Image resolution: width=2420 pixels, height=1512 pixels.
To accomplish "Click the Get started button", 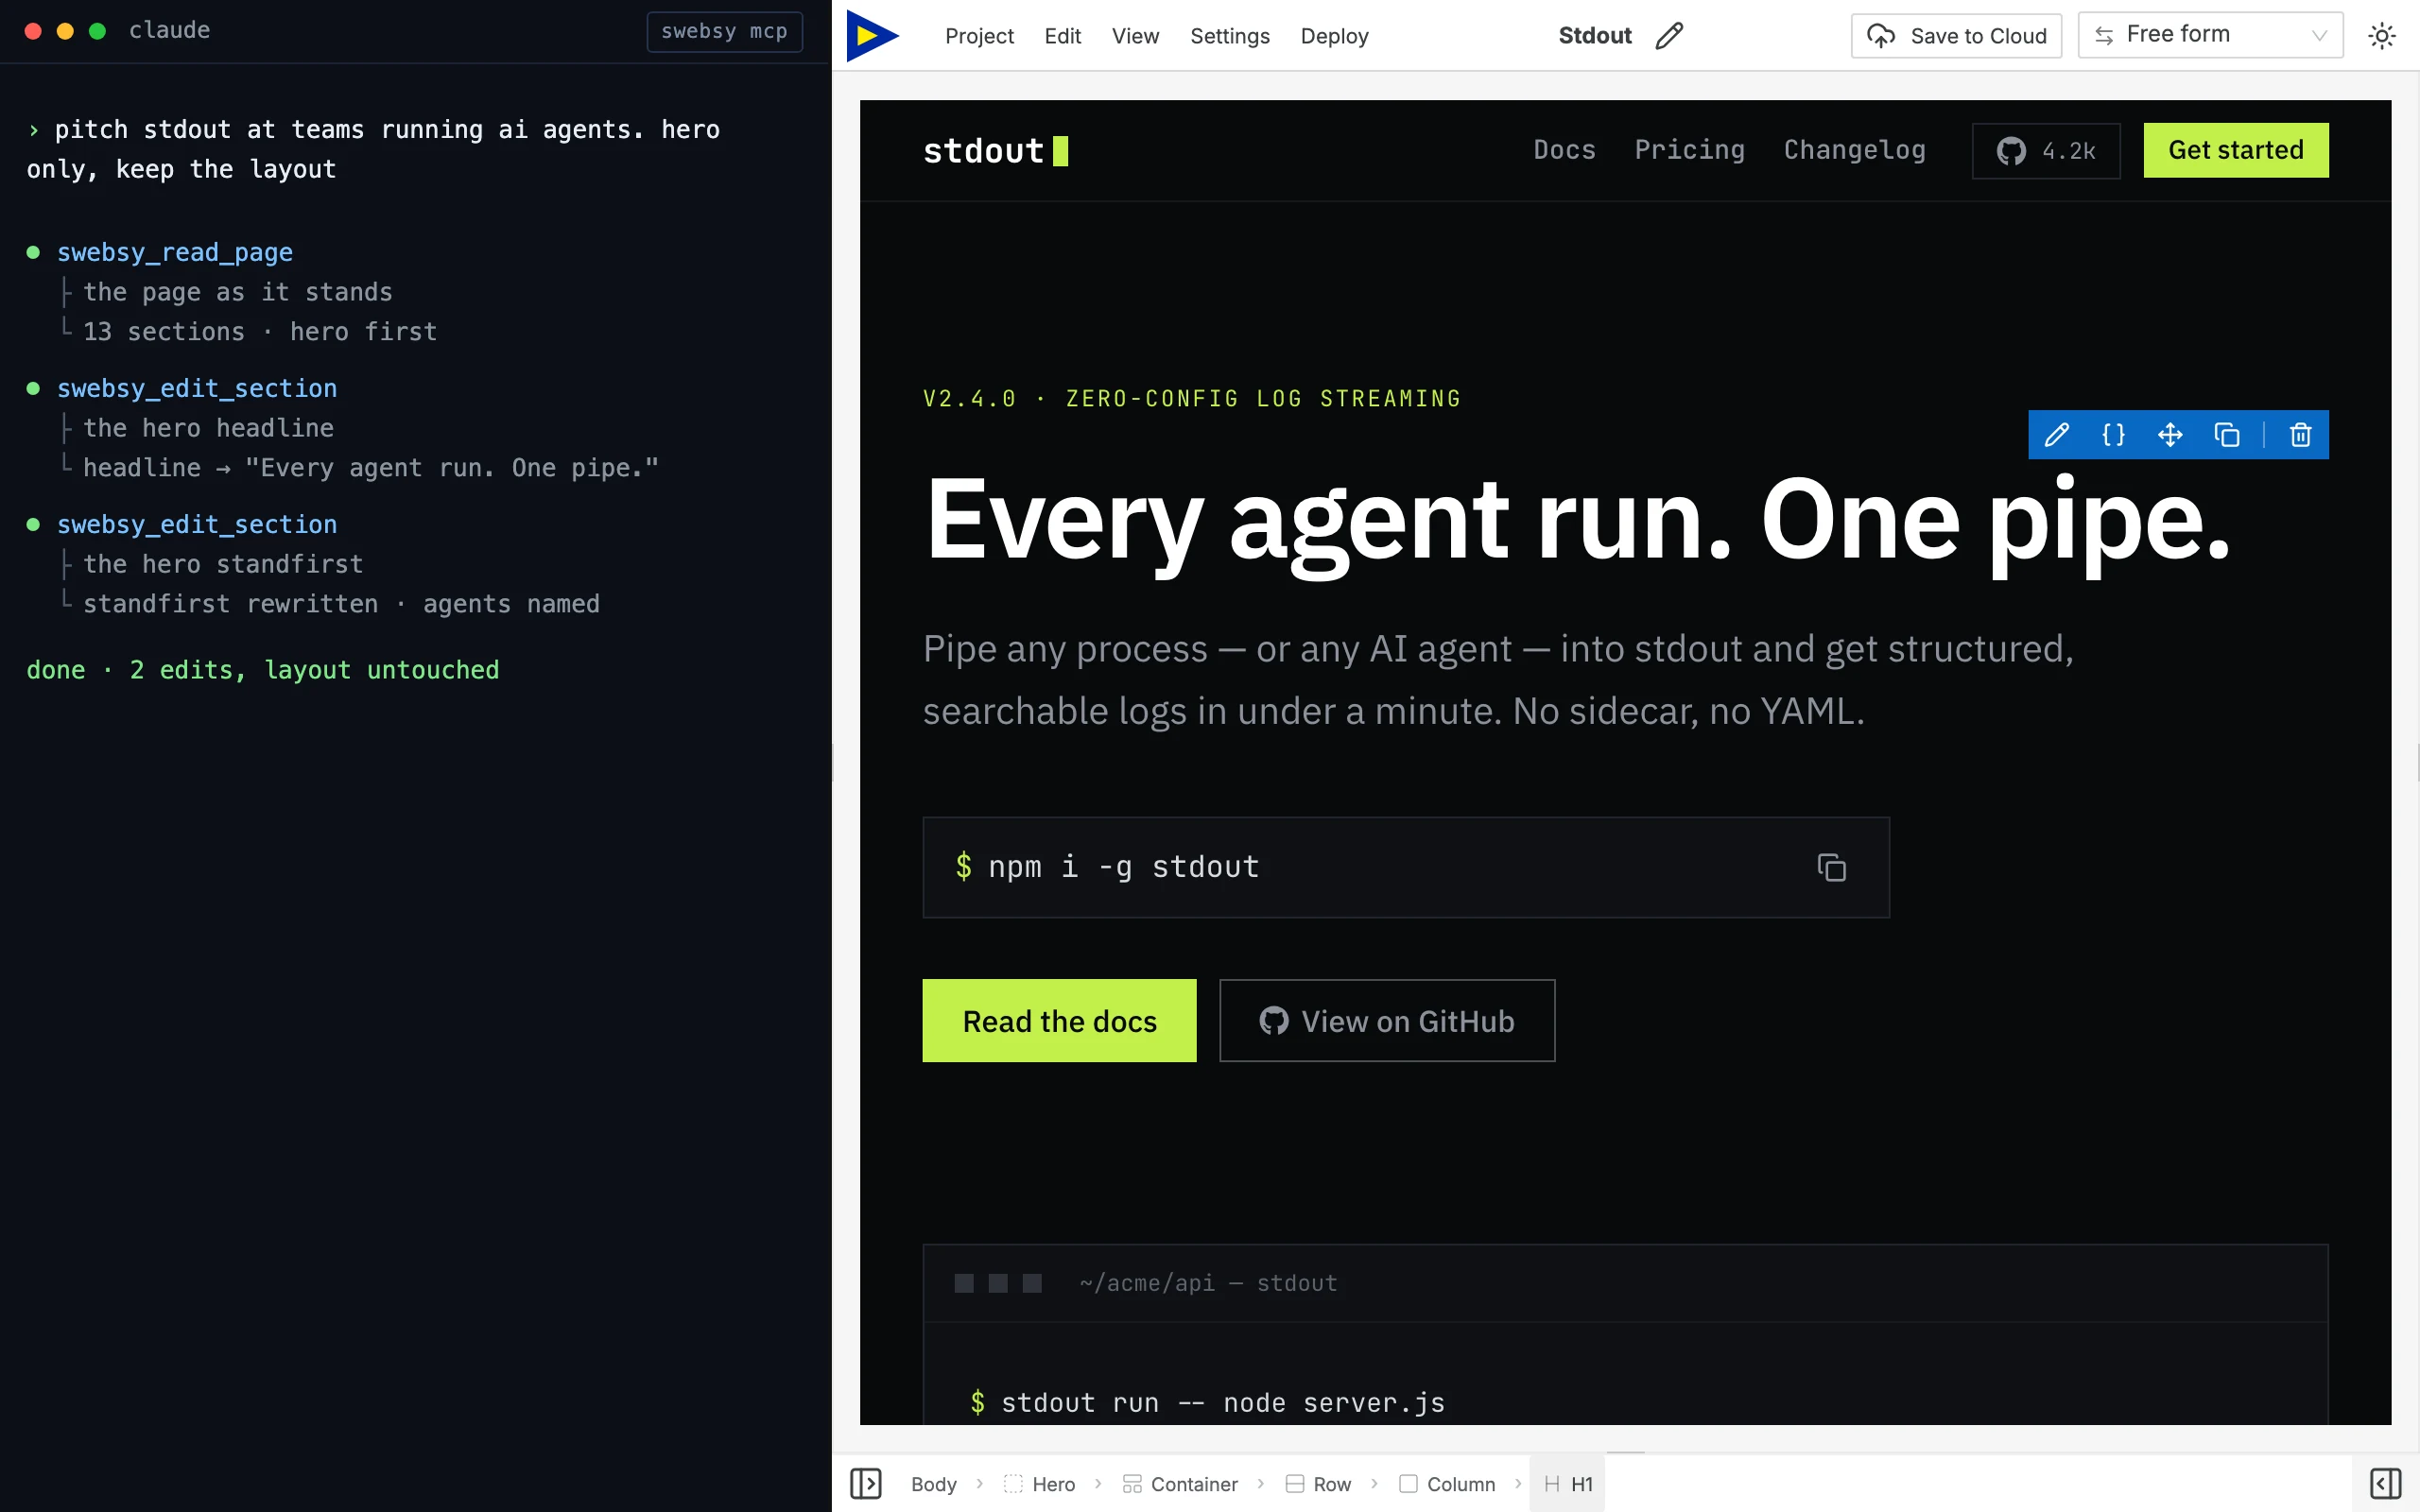I will [2236, 150].
